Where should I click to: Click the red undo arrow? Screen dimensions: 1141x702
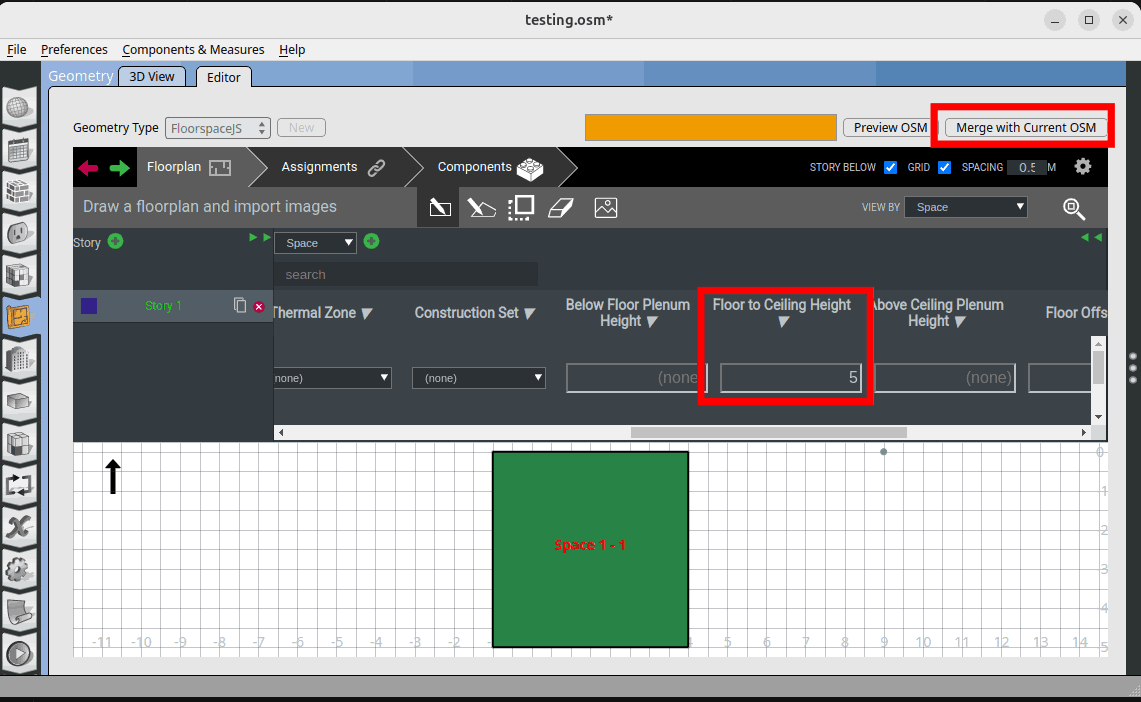coord(89,168)
